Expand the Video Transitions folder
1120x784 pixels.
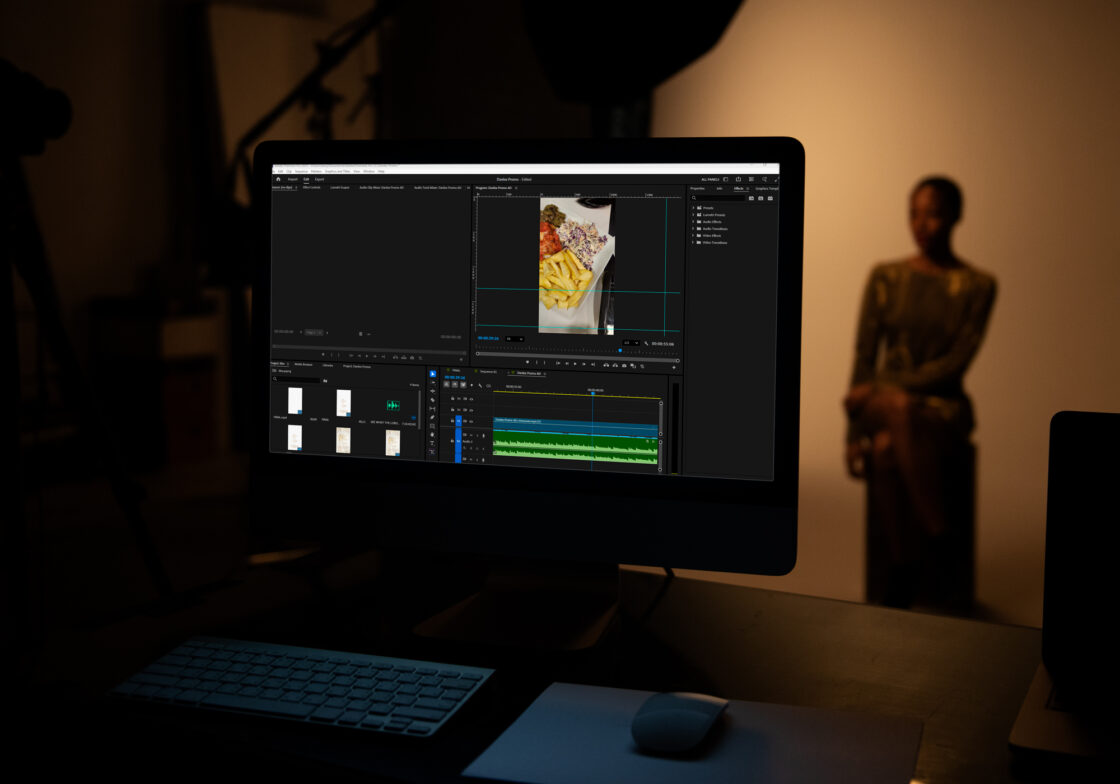click(693, 243)
